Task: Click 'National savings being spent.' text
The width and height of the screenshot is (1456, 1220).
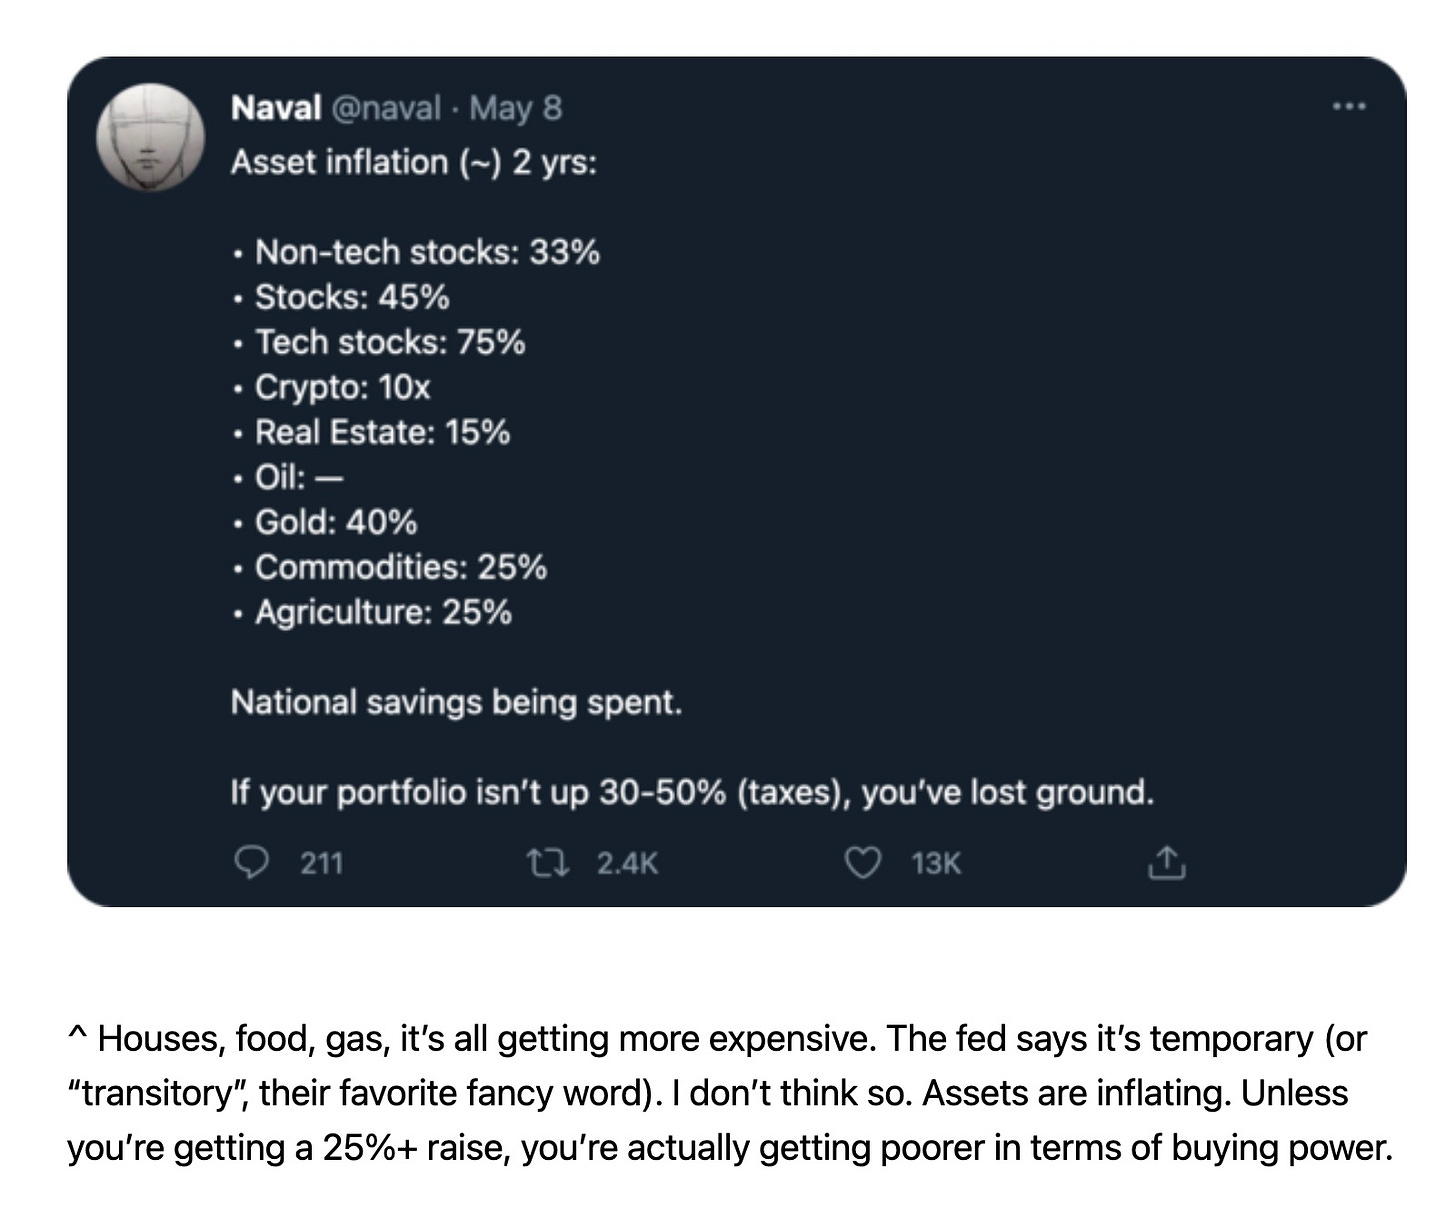Action: (456, 702)
